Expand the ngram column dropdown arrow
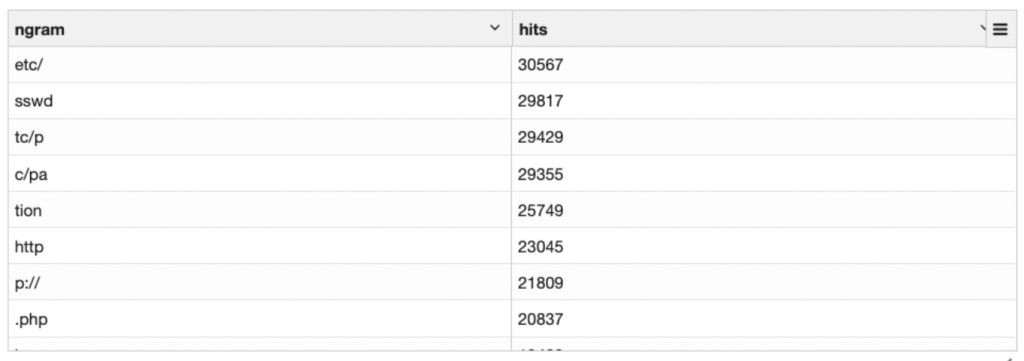The width and height of the screenshot is (1024, 361). coord(494,28)
